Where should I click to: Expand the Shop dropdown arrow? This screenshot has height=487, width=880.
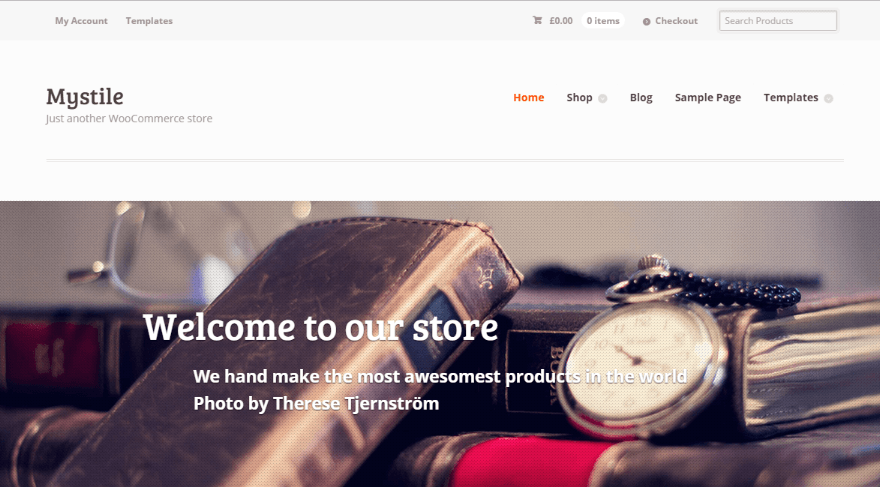(603, 98)
